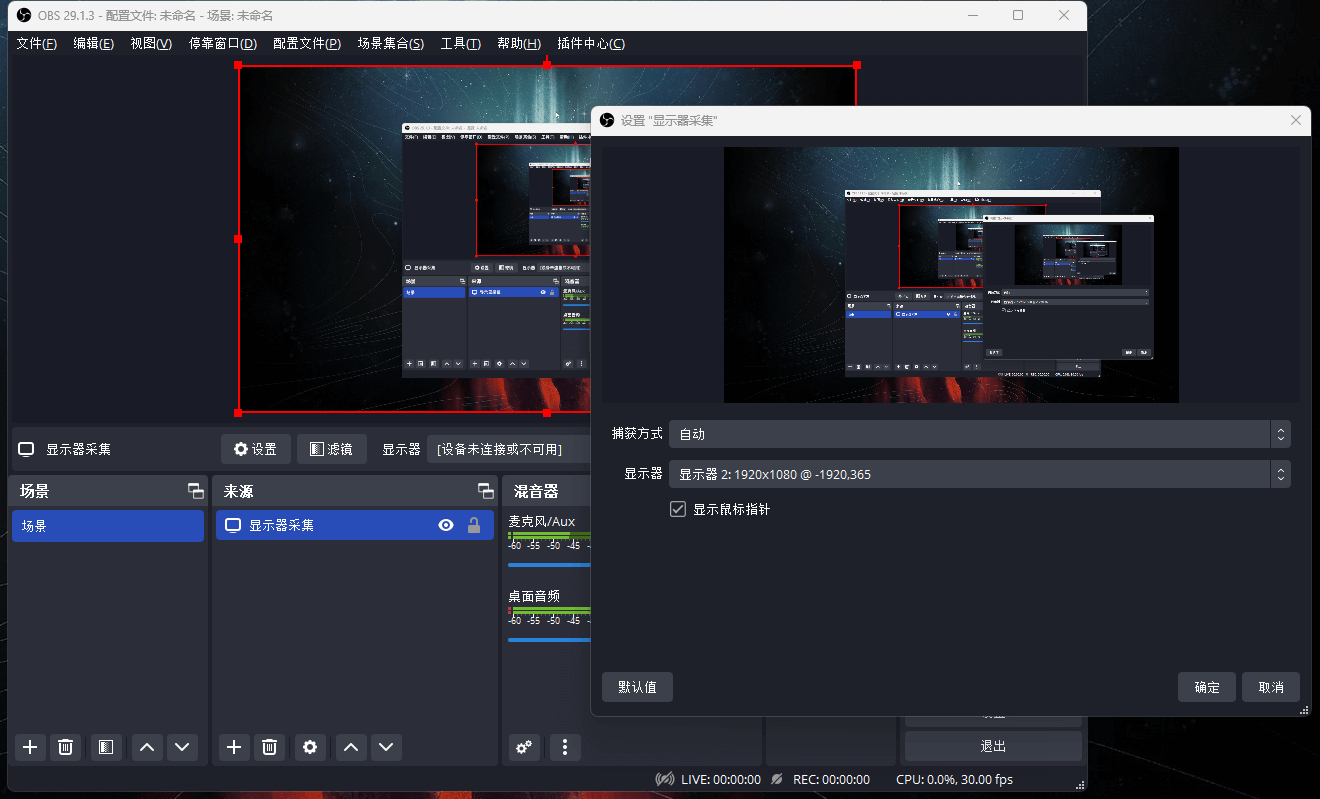Open 停靠窗口 menu
1320x799 pixels.
223,44
